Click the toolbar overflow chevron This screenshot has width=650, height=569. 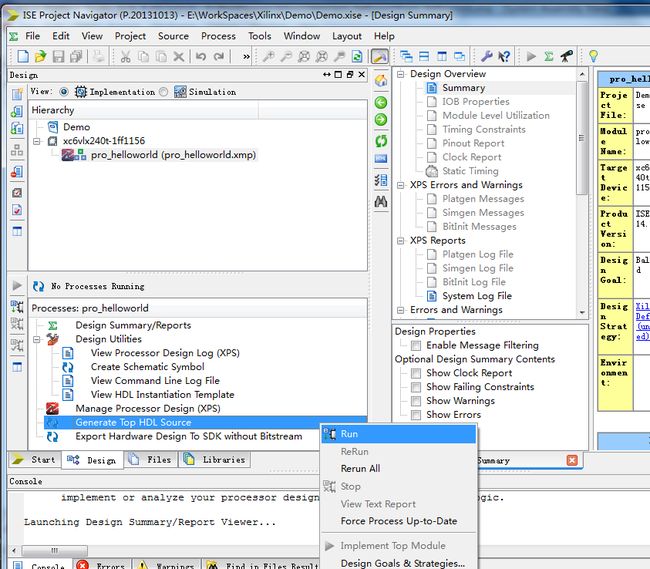(x=246, y=56)
